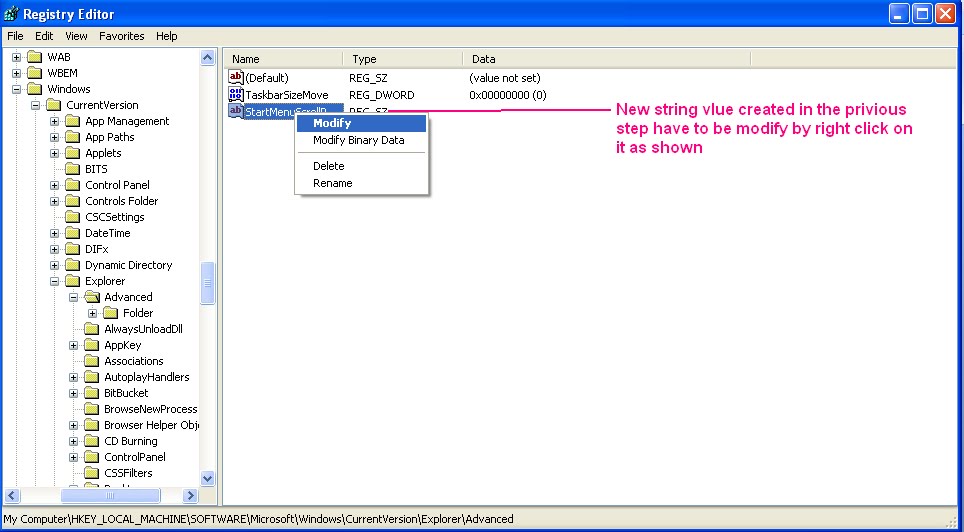Click the Explorer folder icon
Screen dimensions: 964x532
[73, 281]
